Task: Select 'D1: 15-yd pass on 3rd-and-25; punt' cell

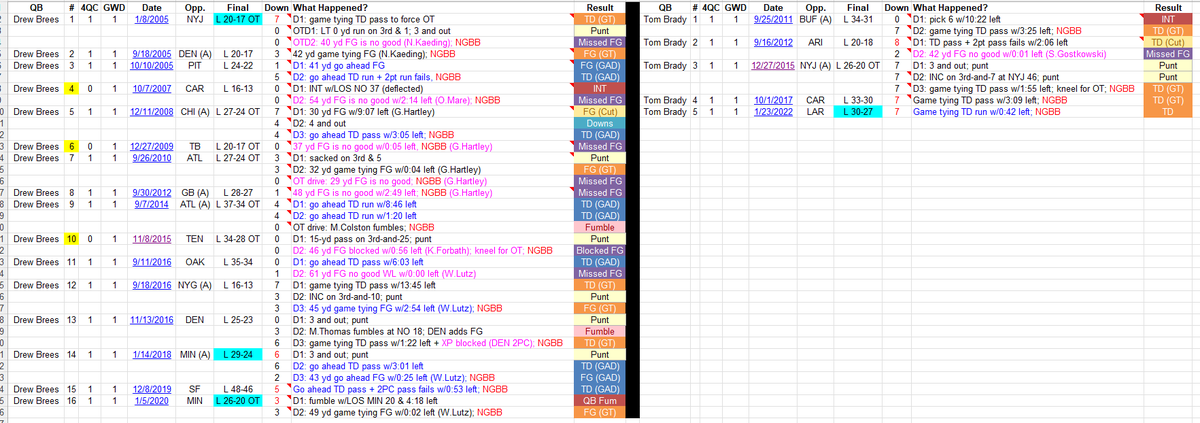Action: (x=431, y=239)
